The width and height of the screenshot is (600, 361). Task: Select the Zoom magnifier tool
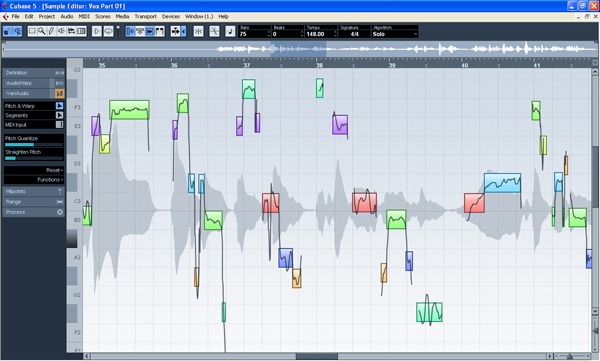point(41,31)
